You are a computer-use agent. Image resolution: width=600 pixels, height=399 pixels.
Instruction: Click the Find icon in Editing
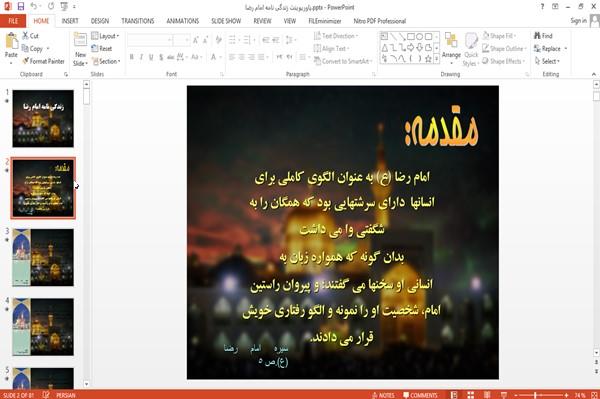543,36
